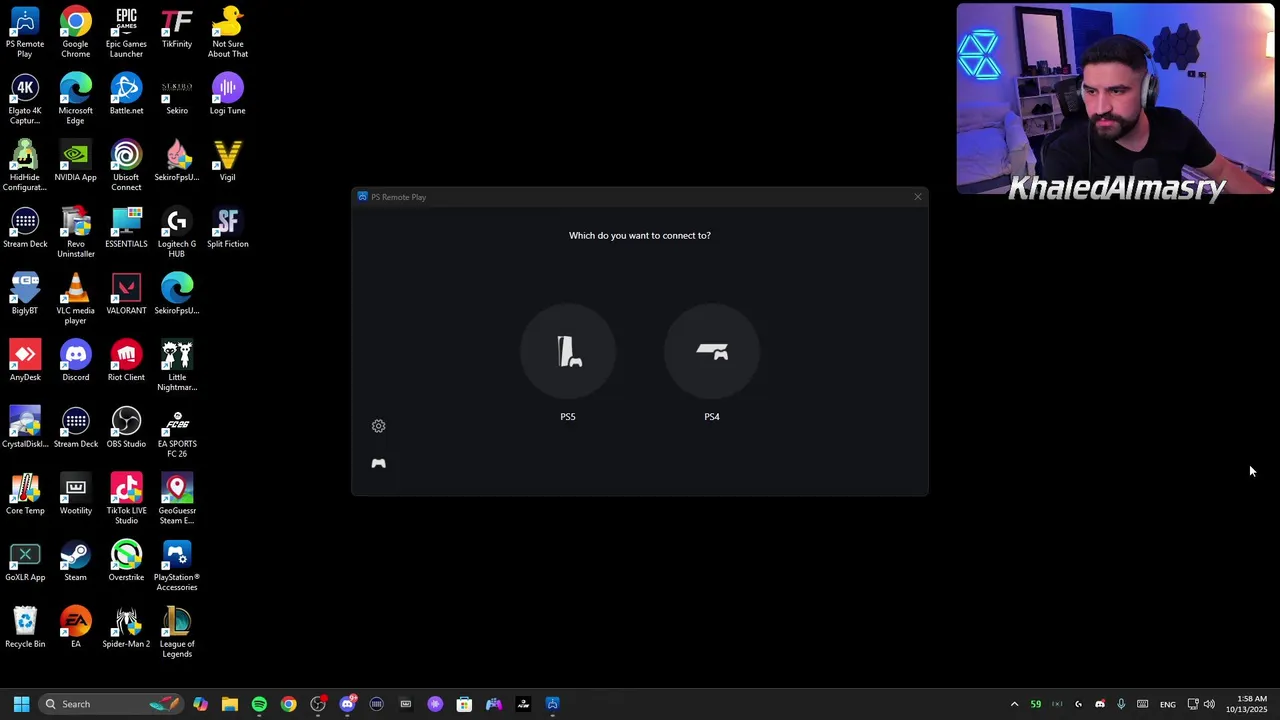Open CrystalDiskInfo desktop icon
1280x720 pixels.
[25, 427]
